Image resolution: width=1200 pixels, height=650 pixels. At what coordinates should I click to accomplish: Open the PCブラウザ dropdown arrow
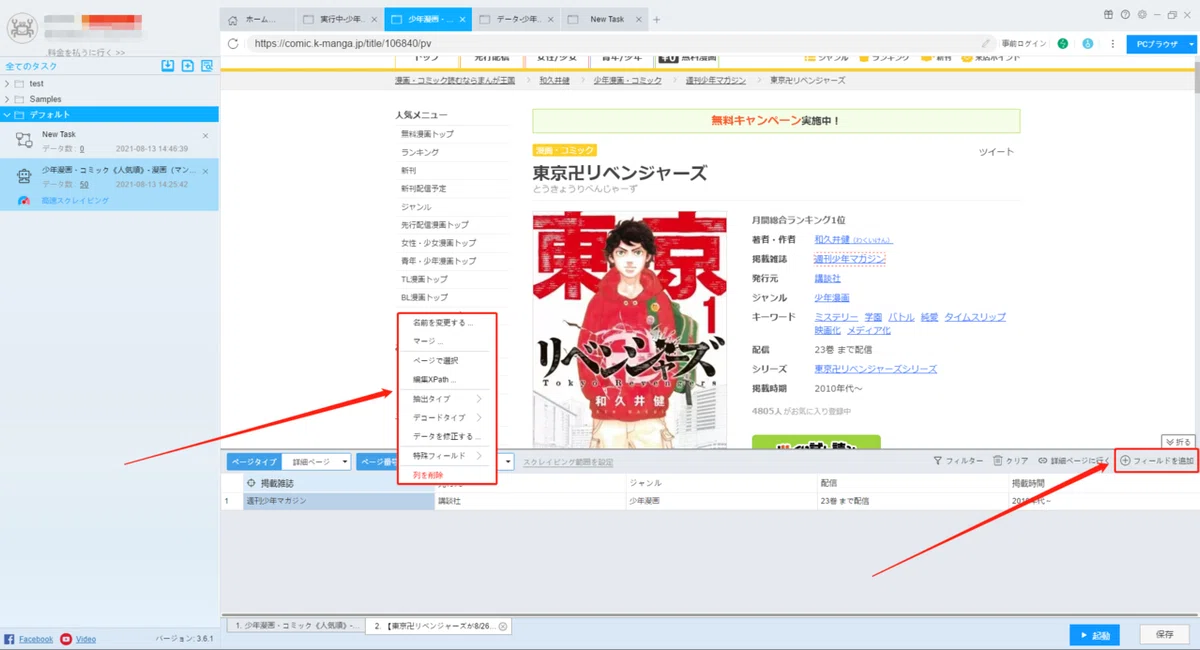click(x=1191, y=44)
